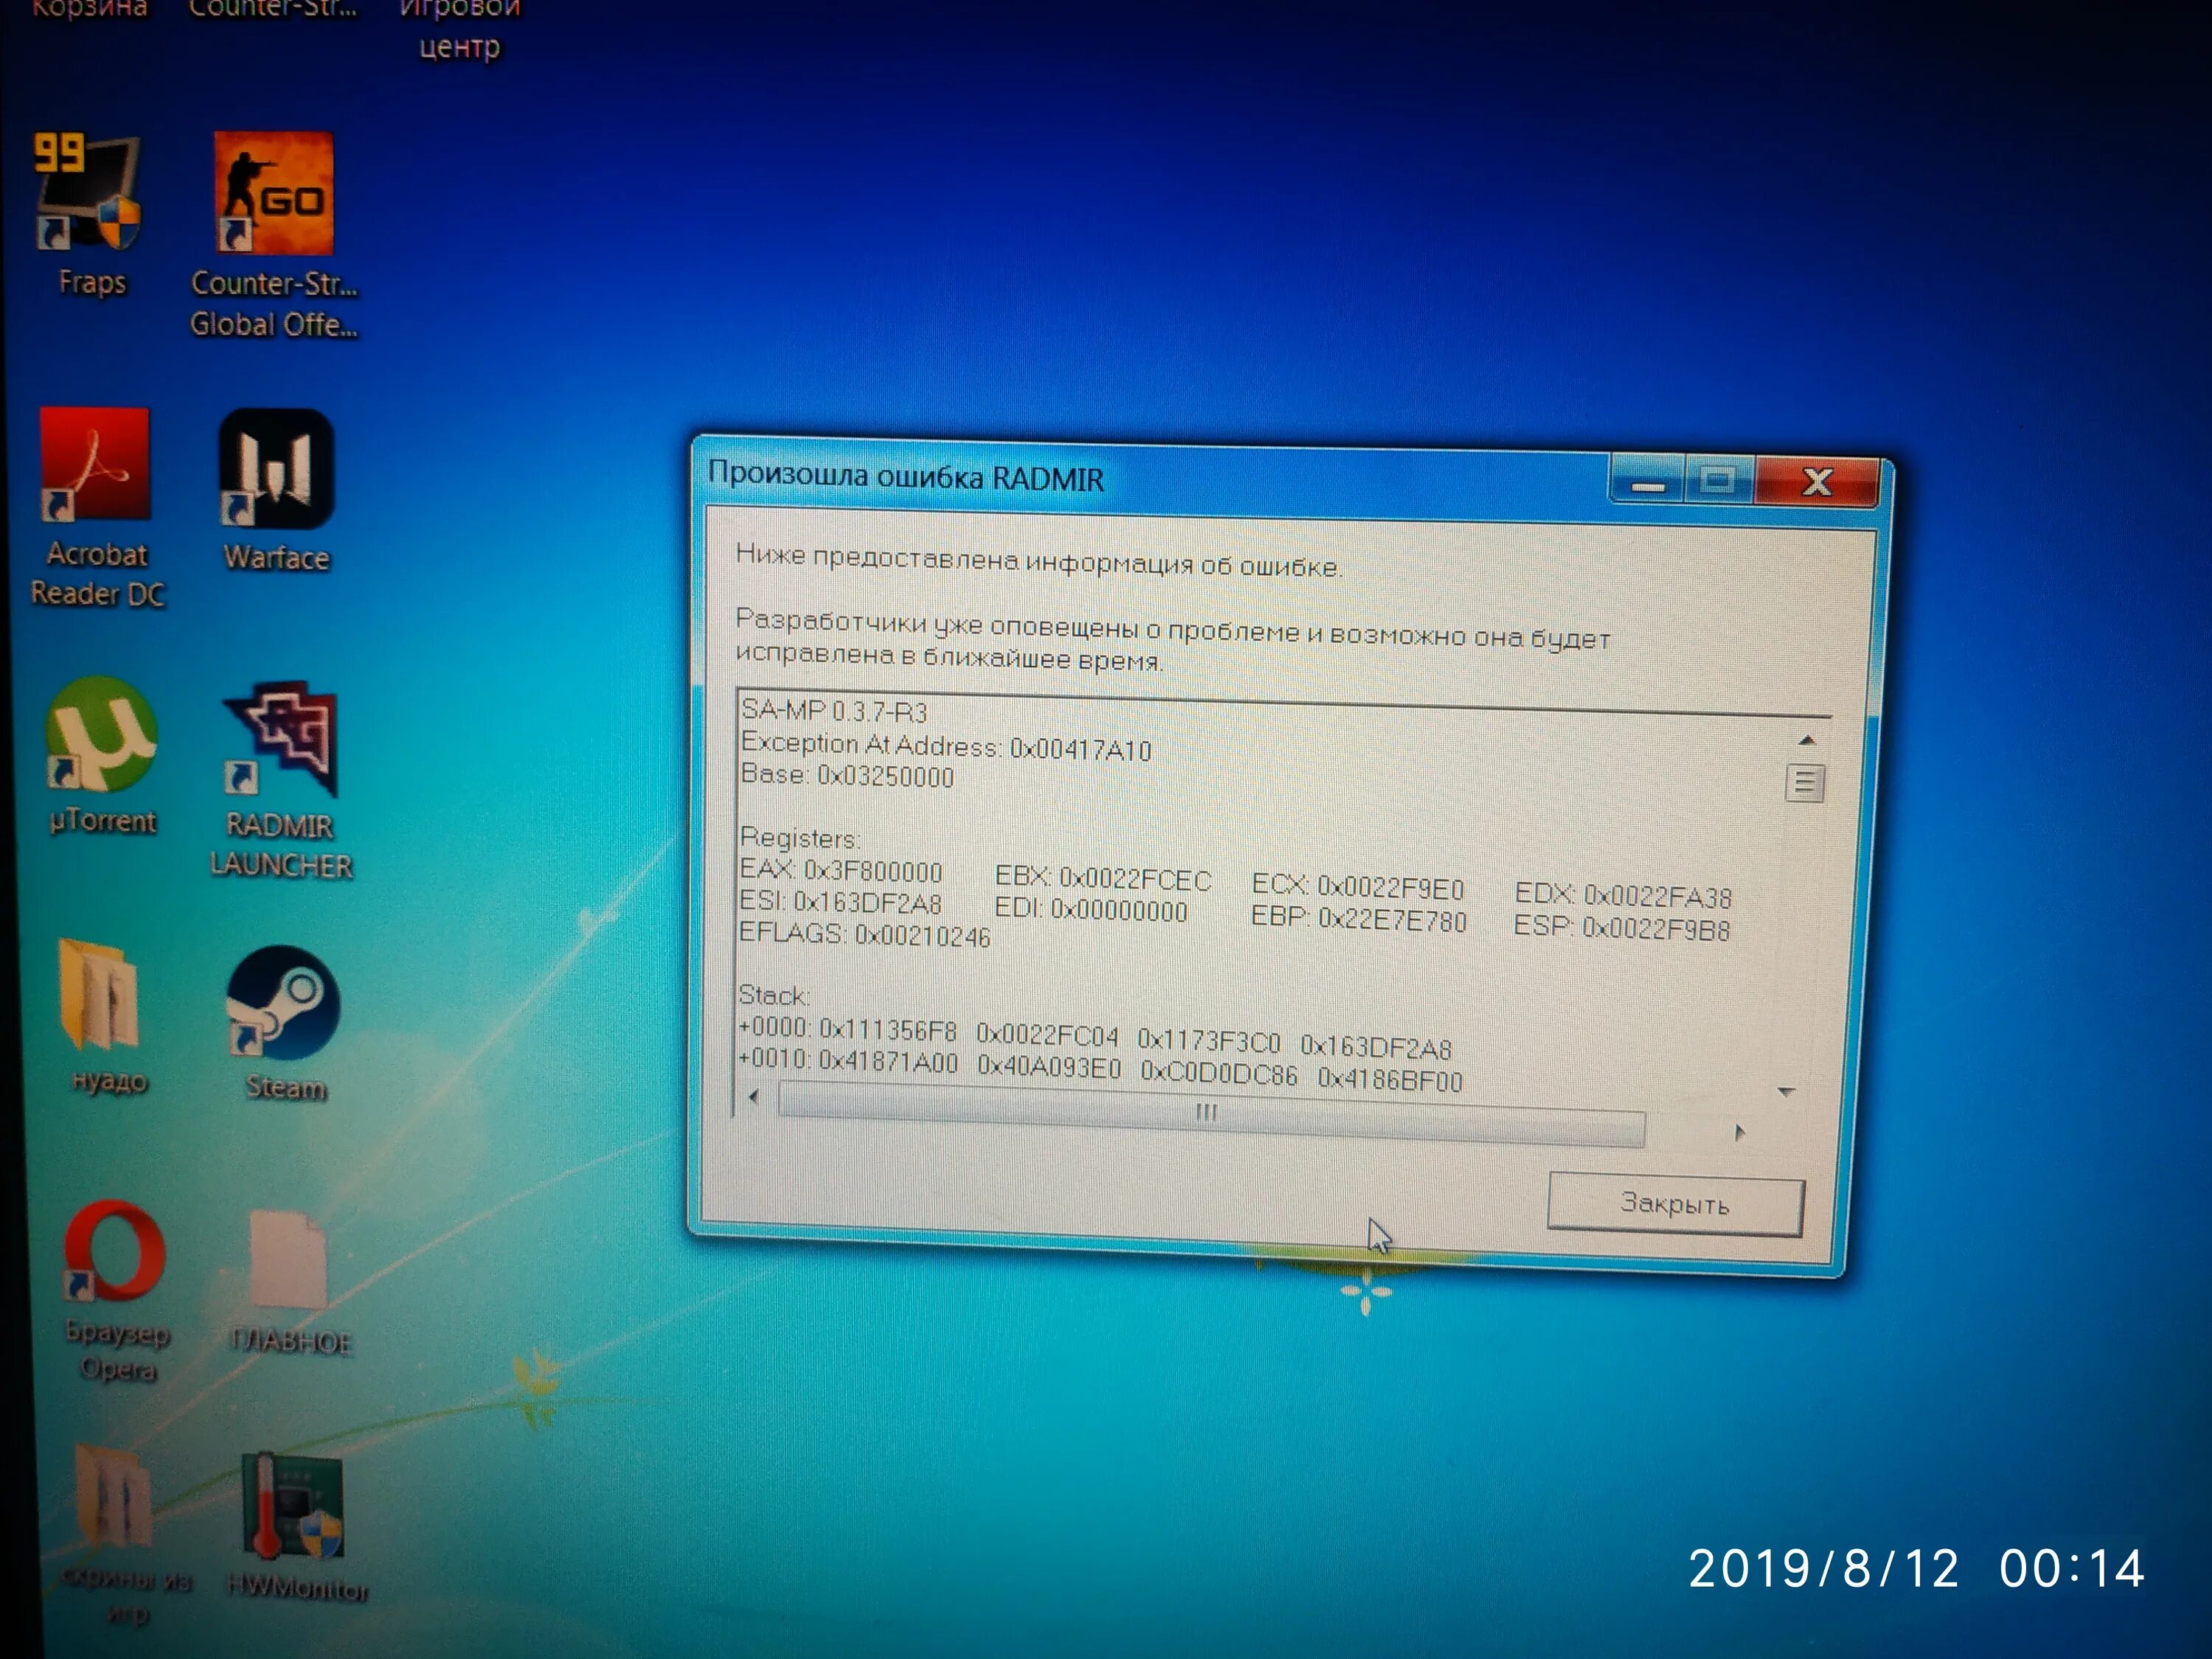Start RADMIR LAUNCHER from desktop
2212x1659 pixels.
(x=281, y=740)
